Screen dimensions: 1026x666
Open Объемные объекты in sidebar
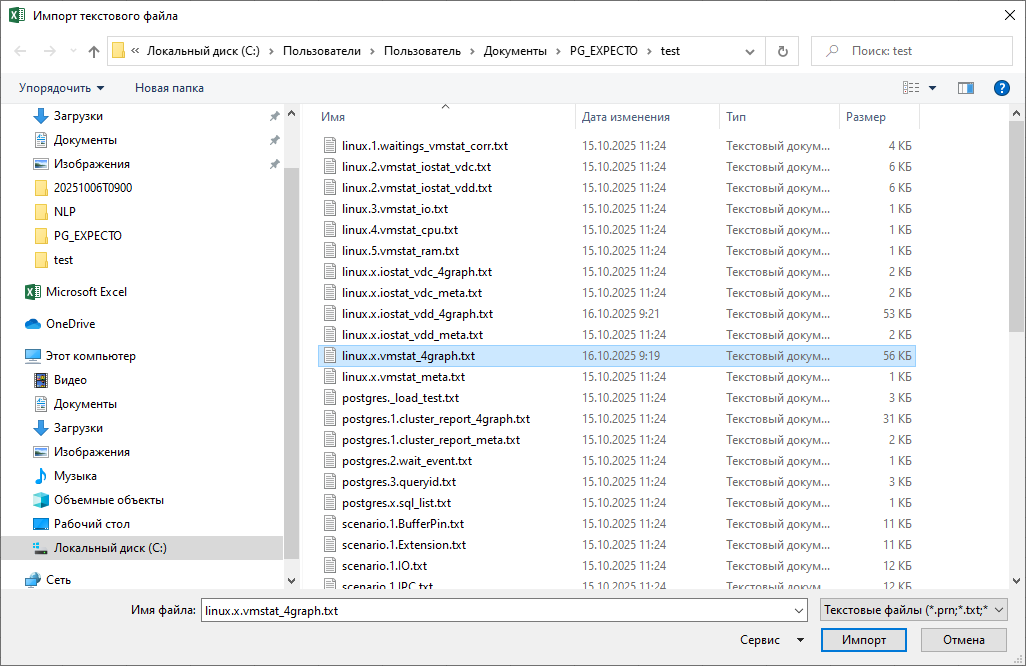(x=109, y=500)
